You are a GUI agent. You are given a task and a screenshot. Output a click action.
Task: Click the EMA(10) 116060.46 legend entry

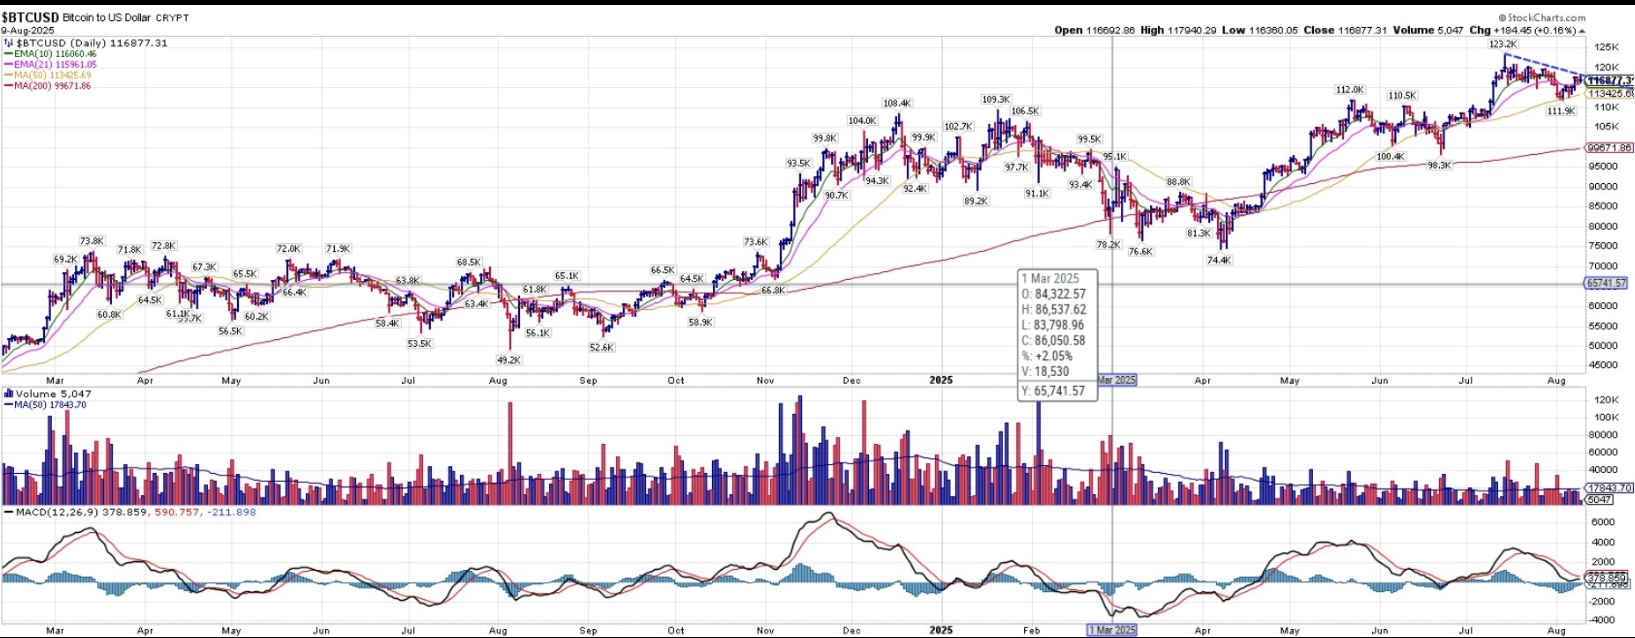click(x=55, y=54)
